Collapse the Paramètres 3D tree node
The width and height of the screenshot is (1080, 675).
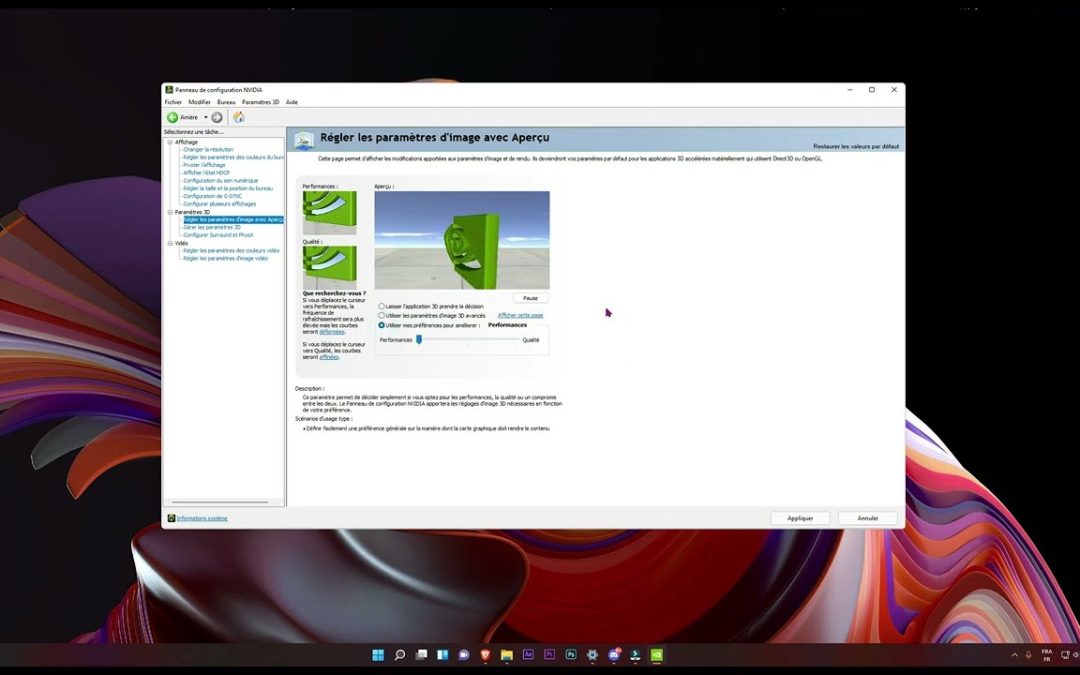170,212
